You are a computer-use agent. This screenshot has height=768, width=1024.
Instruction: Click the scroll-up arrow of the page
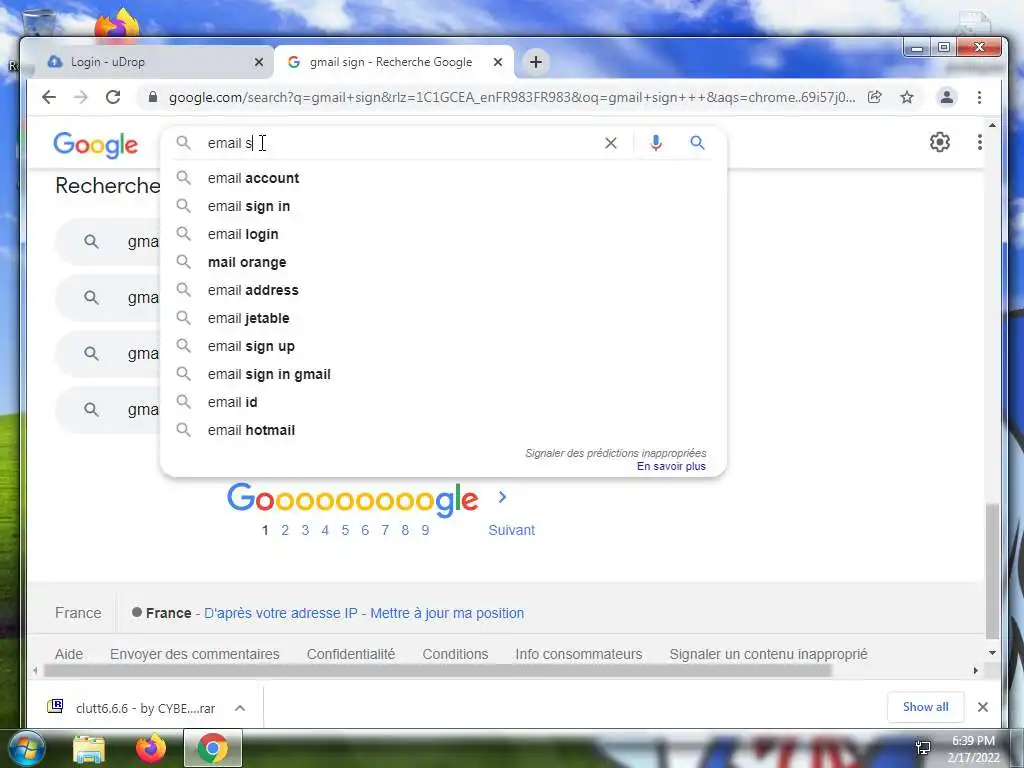point(992,125)
